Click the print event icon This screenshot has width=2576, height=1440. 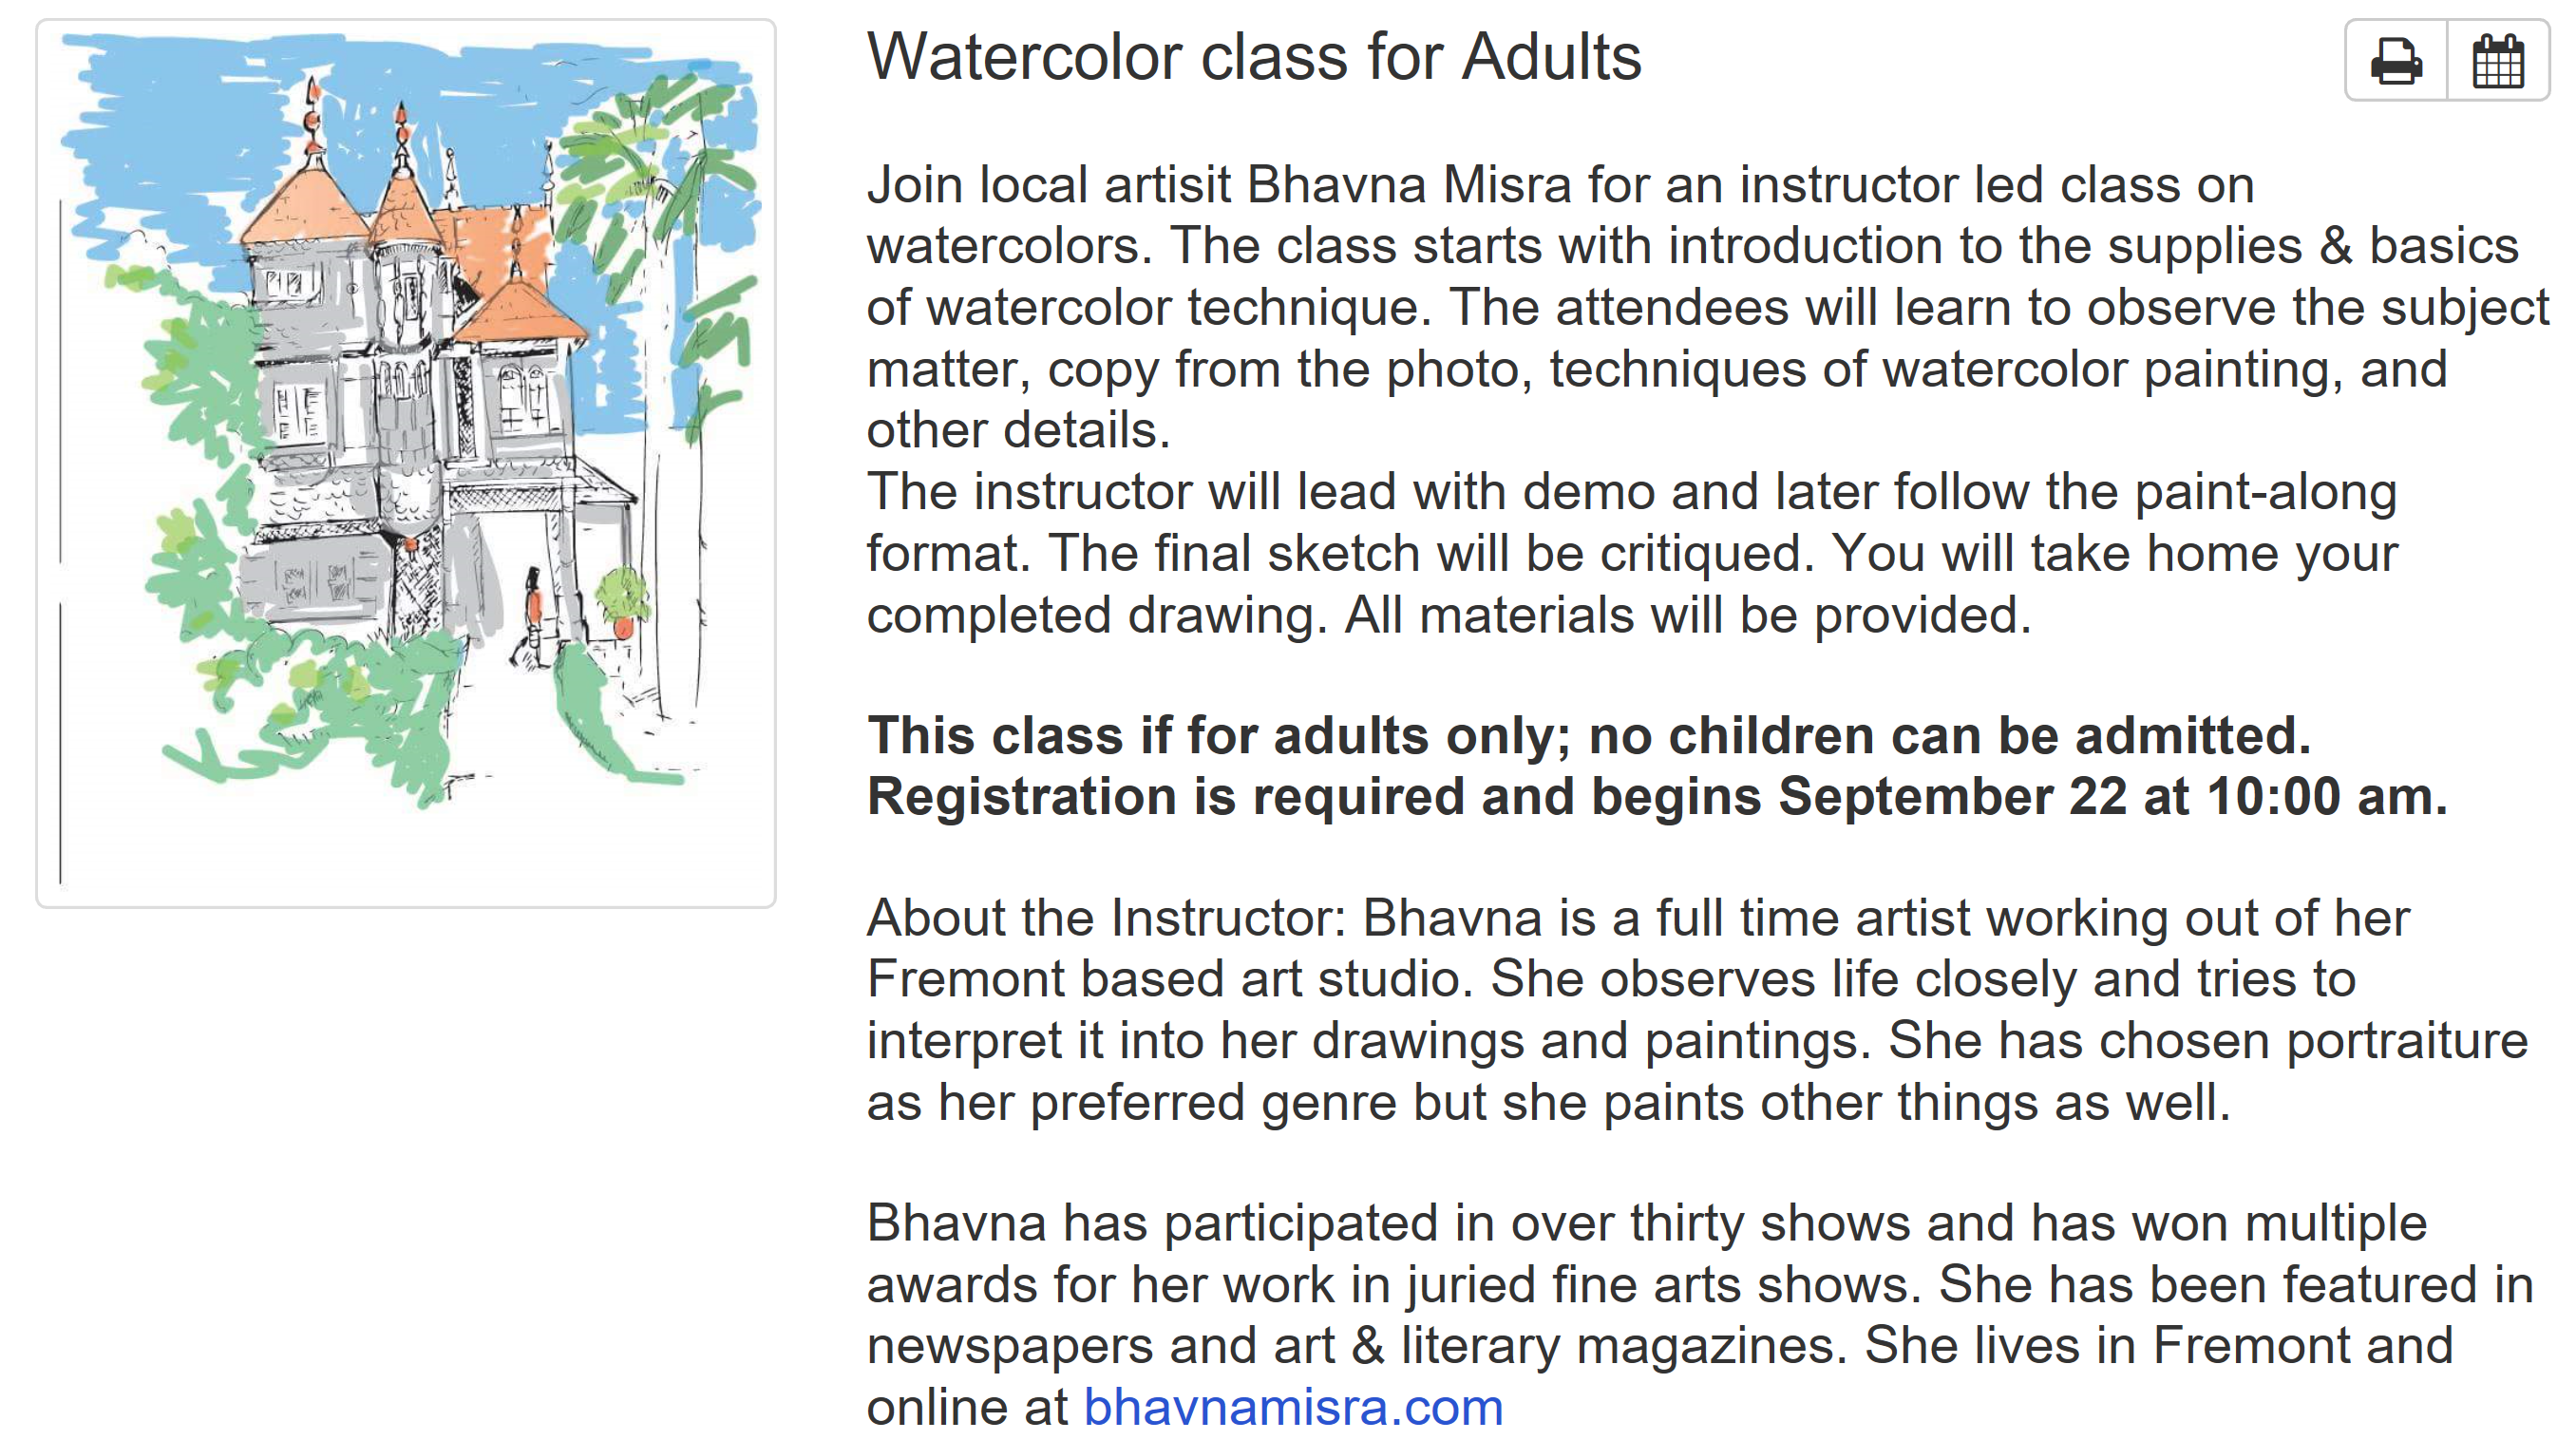click(x=2396, y=61)
